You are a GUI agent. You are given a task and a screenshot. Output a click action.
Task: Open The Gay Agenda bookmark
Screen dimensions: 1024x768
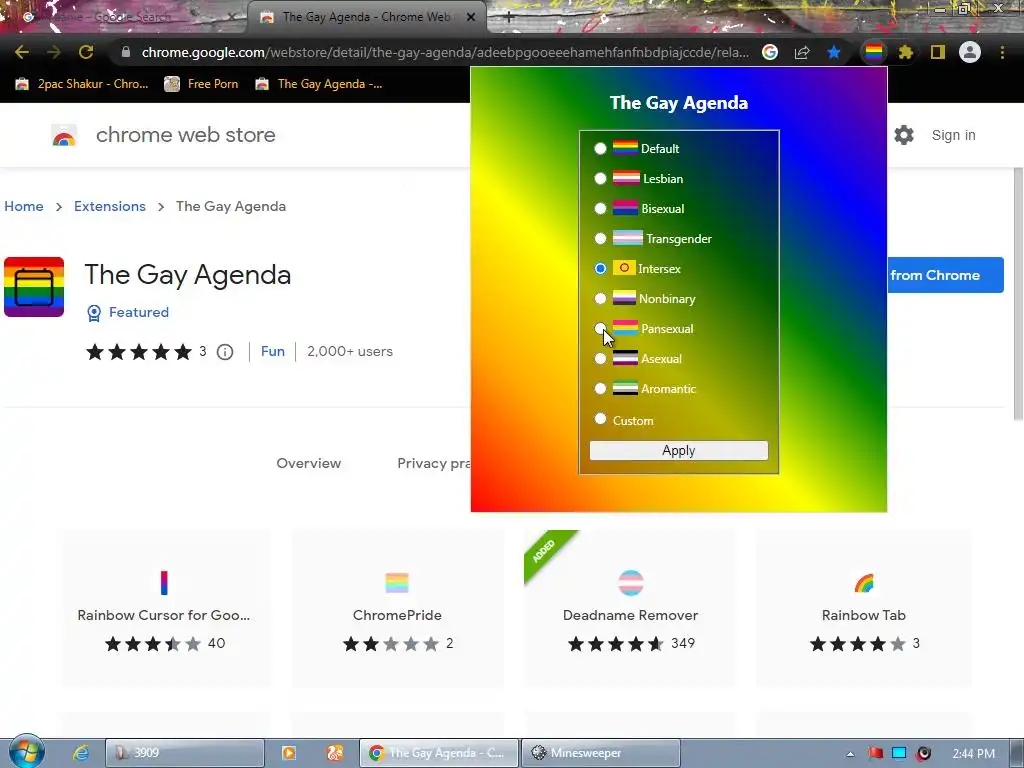319,84
